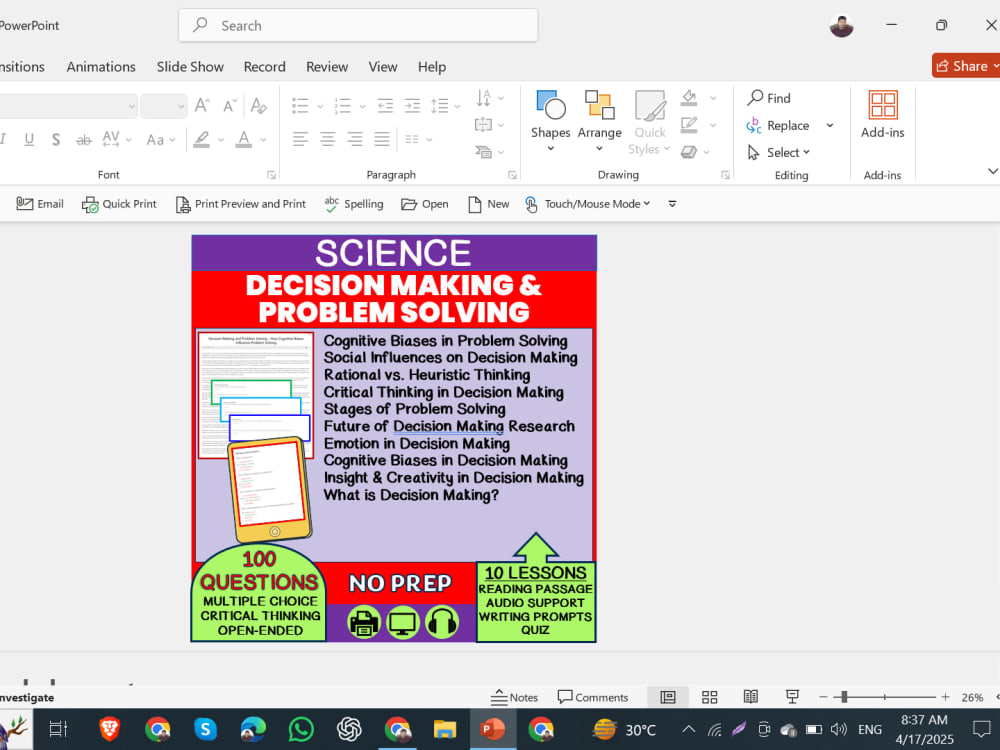Click the Quick Print icon
1000x750 pixels.
click(119, 204)
